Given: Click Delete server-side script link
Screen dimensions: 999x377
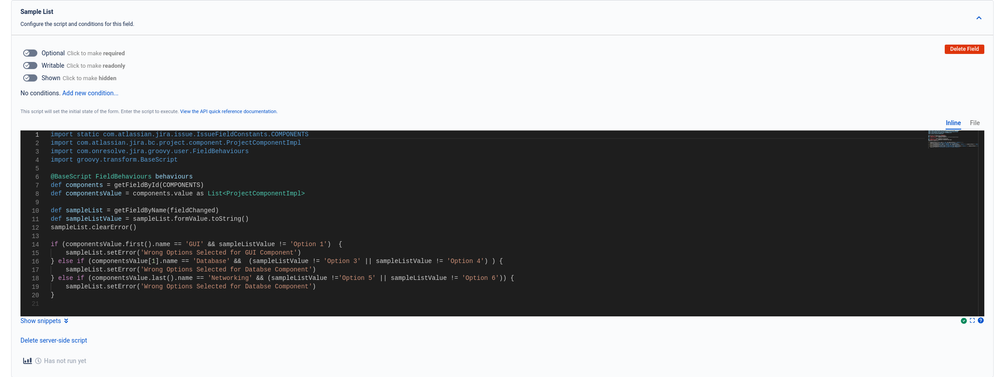Looking at the screenshot, I should point(54,341).
